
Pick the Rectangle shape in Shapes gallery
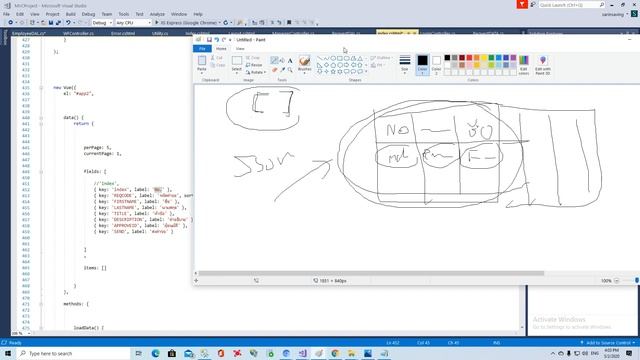[x=340, y=58]
